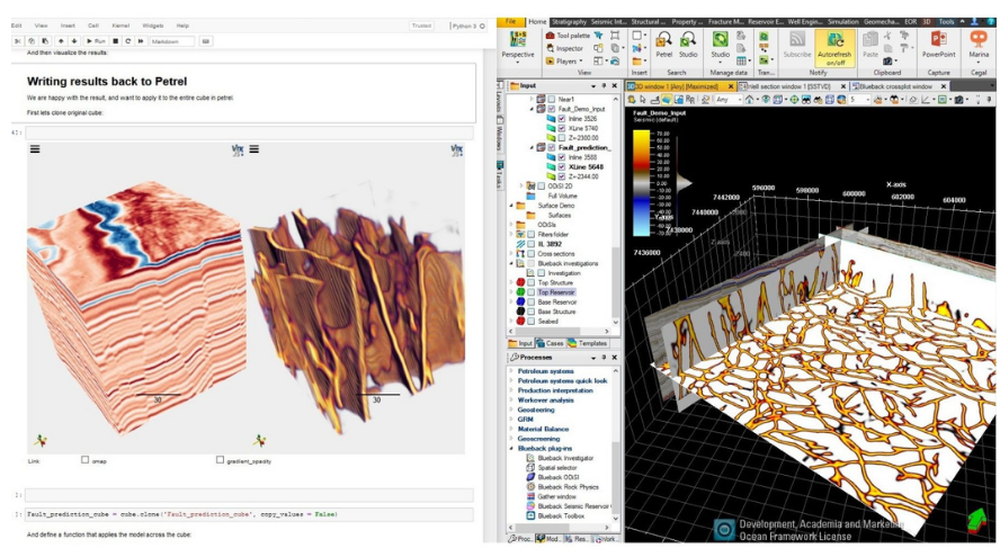1000x551 pixels.
Task: Collapse the Blueback plug-ins group
Action: click(511, 448)
